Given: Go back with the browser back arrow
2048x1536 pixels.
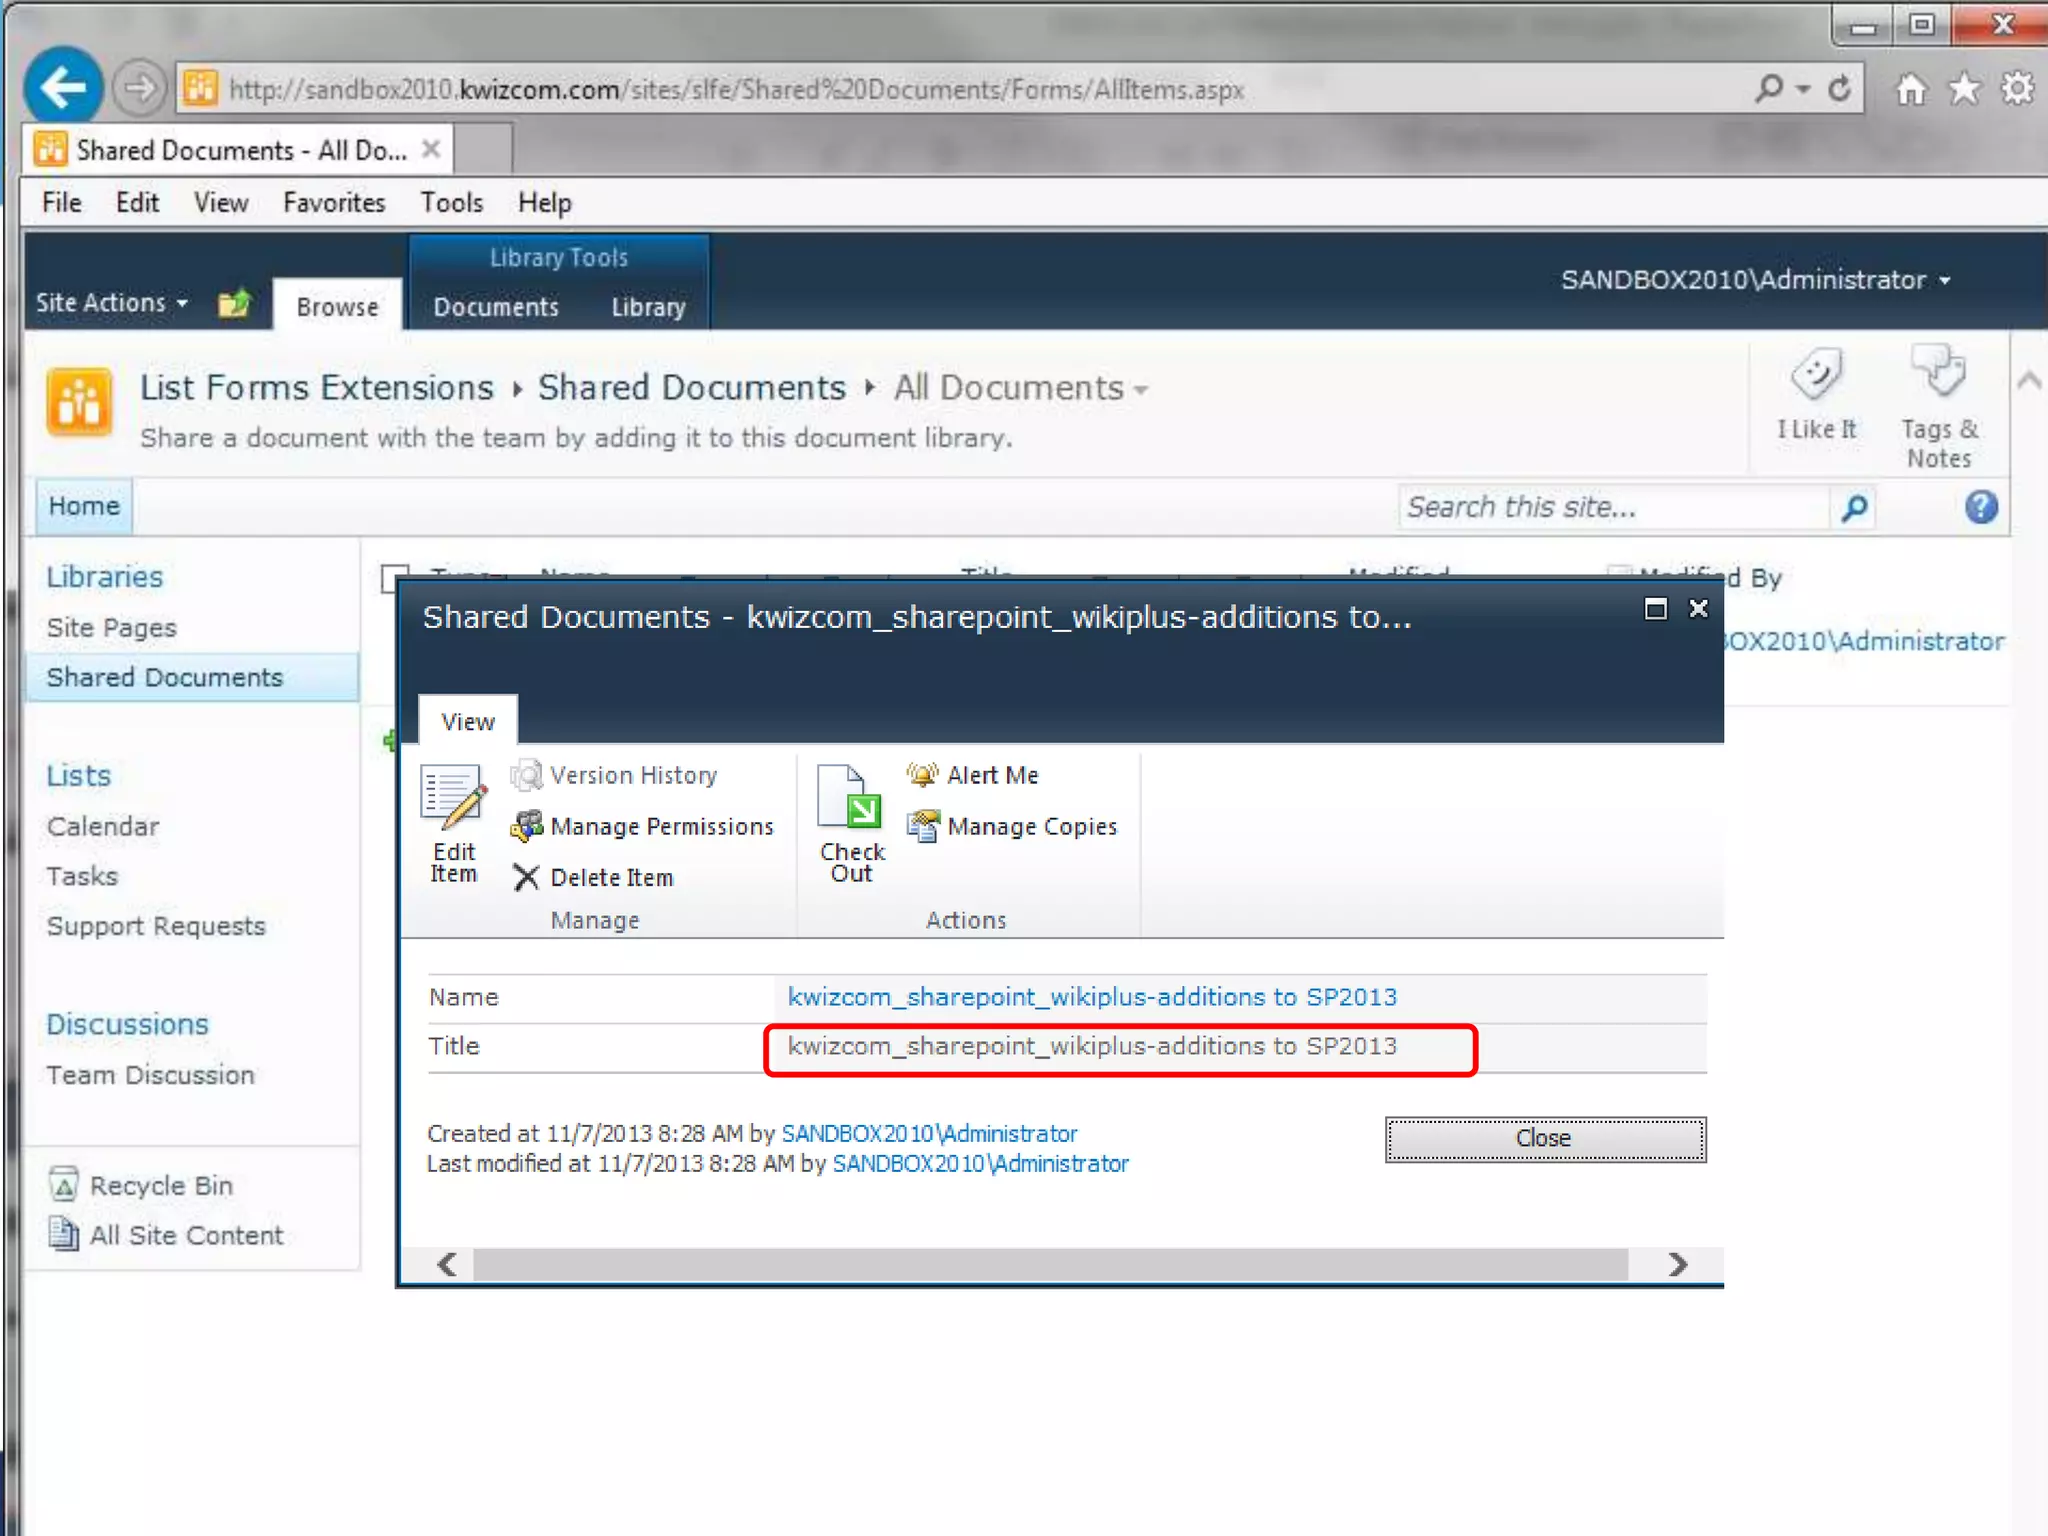Looking at the screenshot, I should 63,87.
